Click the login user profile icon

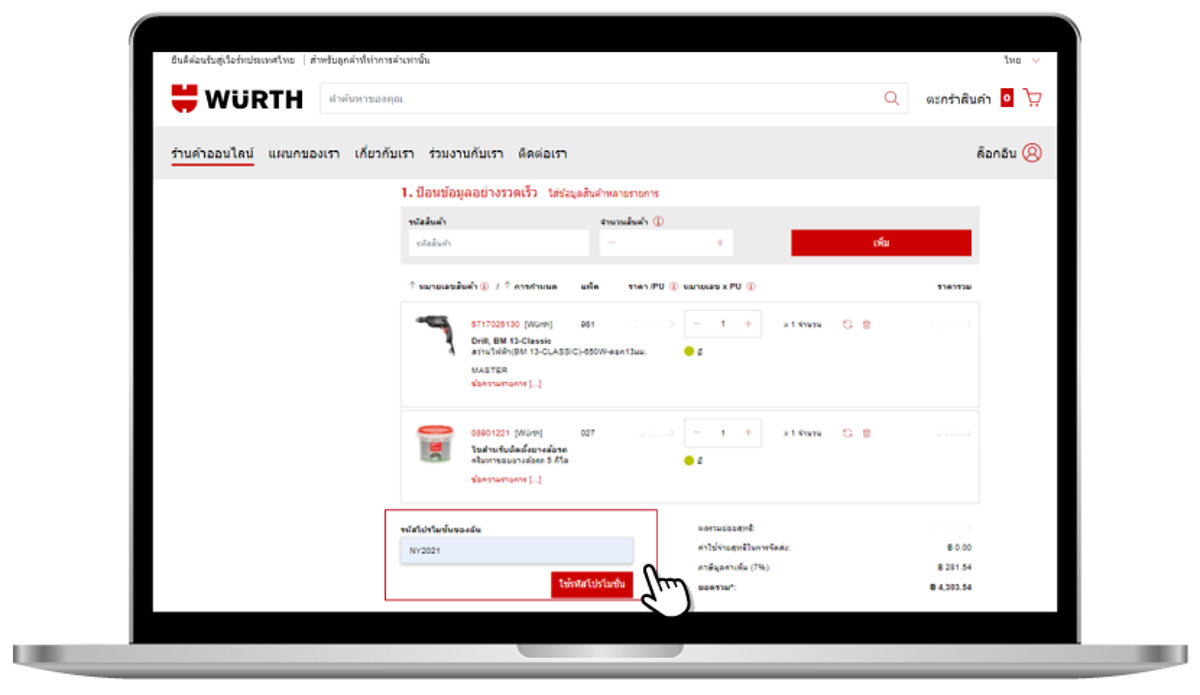point(1032,153)
